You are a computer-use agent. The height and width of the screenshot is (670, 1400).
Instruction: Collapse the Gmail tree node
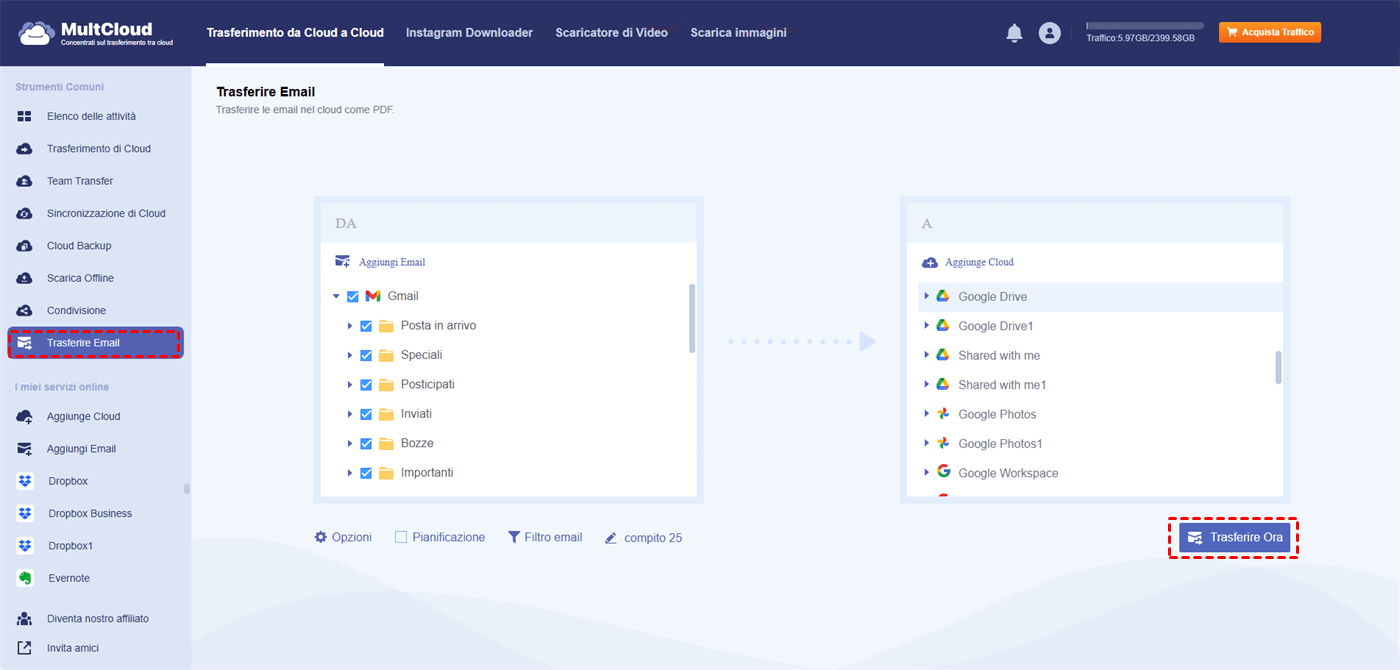(336, 297)
